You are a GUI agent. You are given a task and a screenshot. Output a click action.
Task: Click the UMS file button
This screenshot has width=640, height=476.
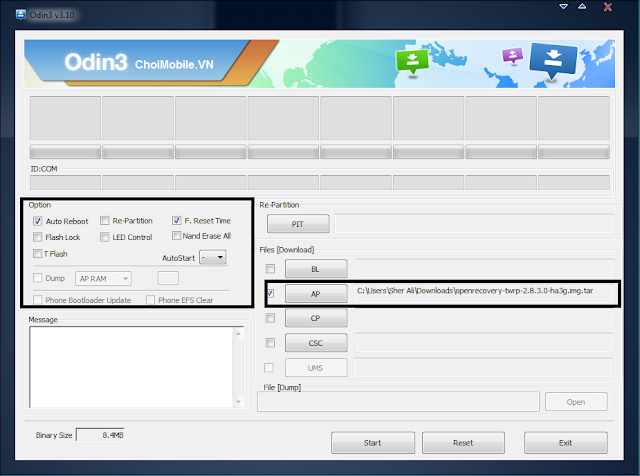(316, 368)
